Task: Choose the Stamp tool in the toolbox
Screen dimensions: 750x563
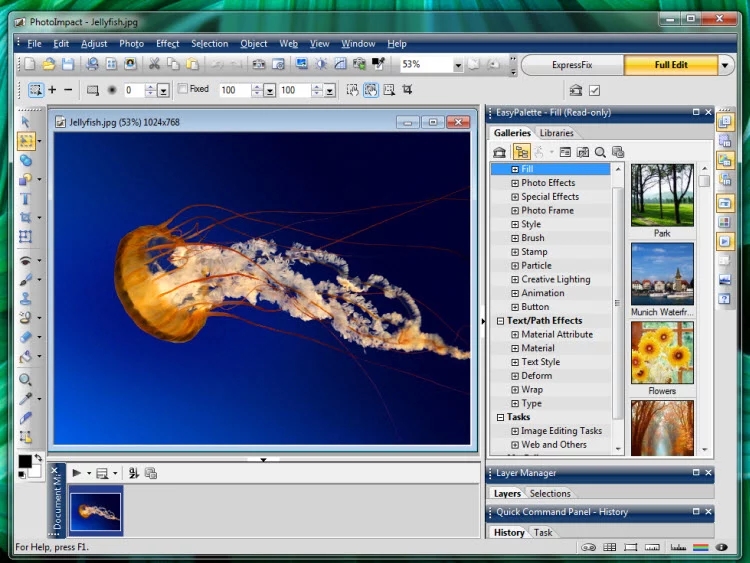Action: pyautogui.click(x=26, y=298)
